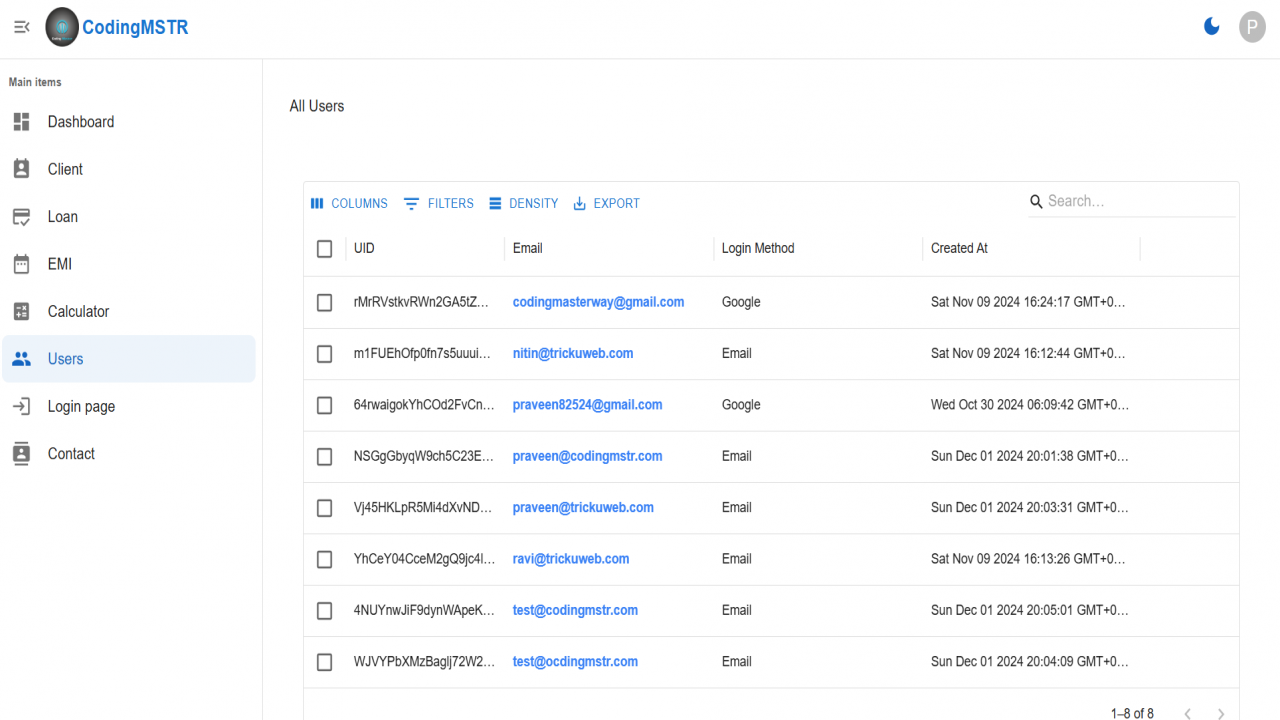
Task: Check the row for ravi@trickuweb.com
Action: (x=324, y=559)
